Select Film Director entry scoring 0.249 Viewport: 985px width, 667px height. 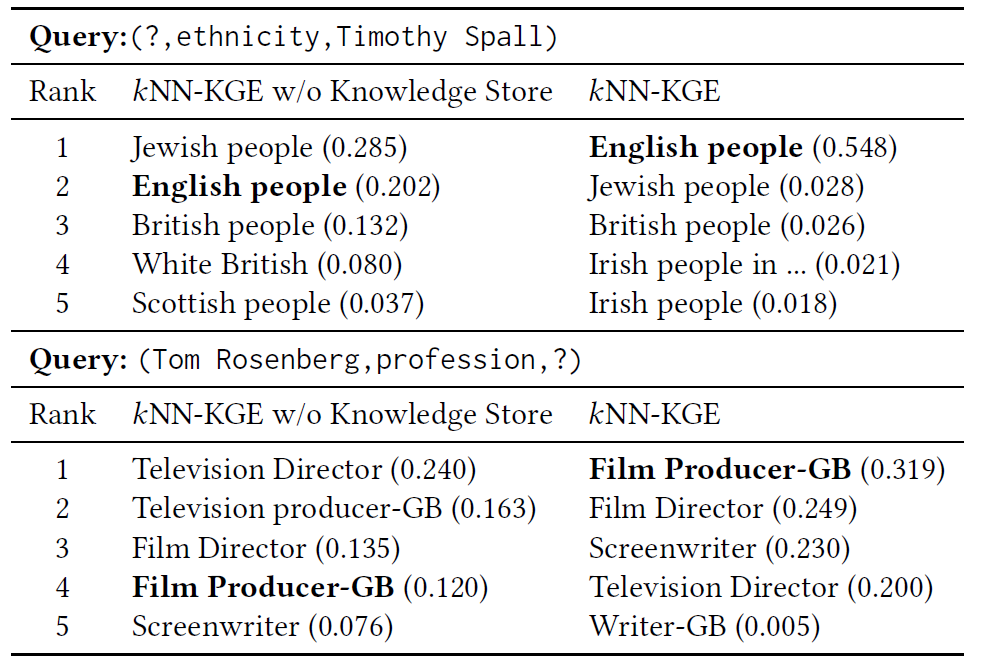(x=722, y=509)
